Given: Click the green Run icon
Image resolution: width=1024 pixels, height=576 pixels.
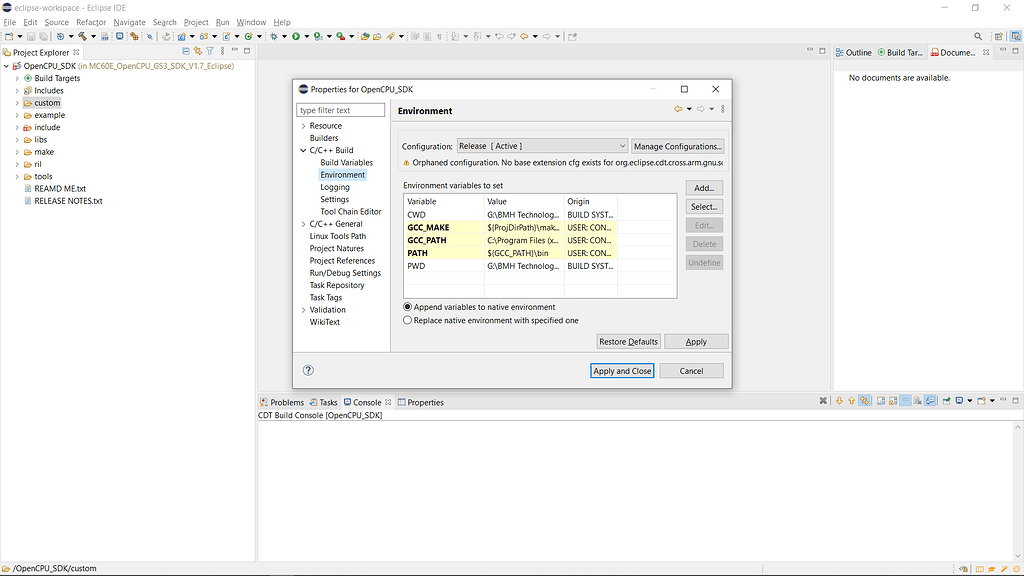Looking at the screenshot, I should (295, 36).
